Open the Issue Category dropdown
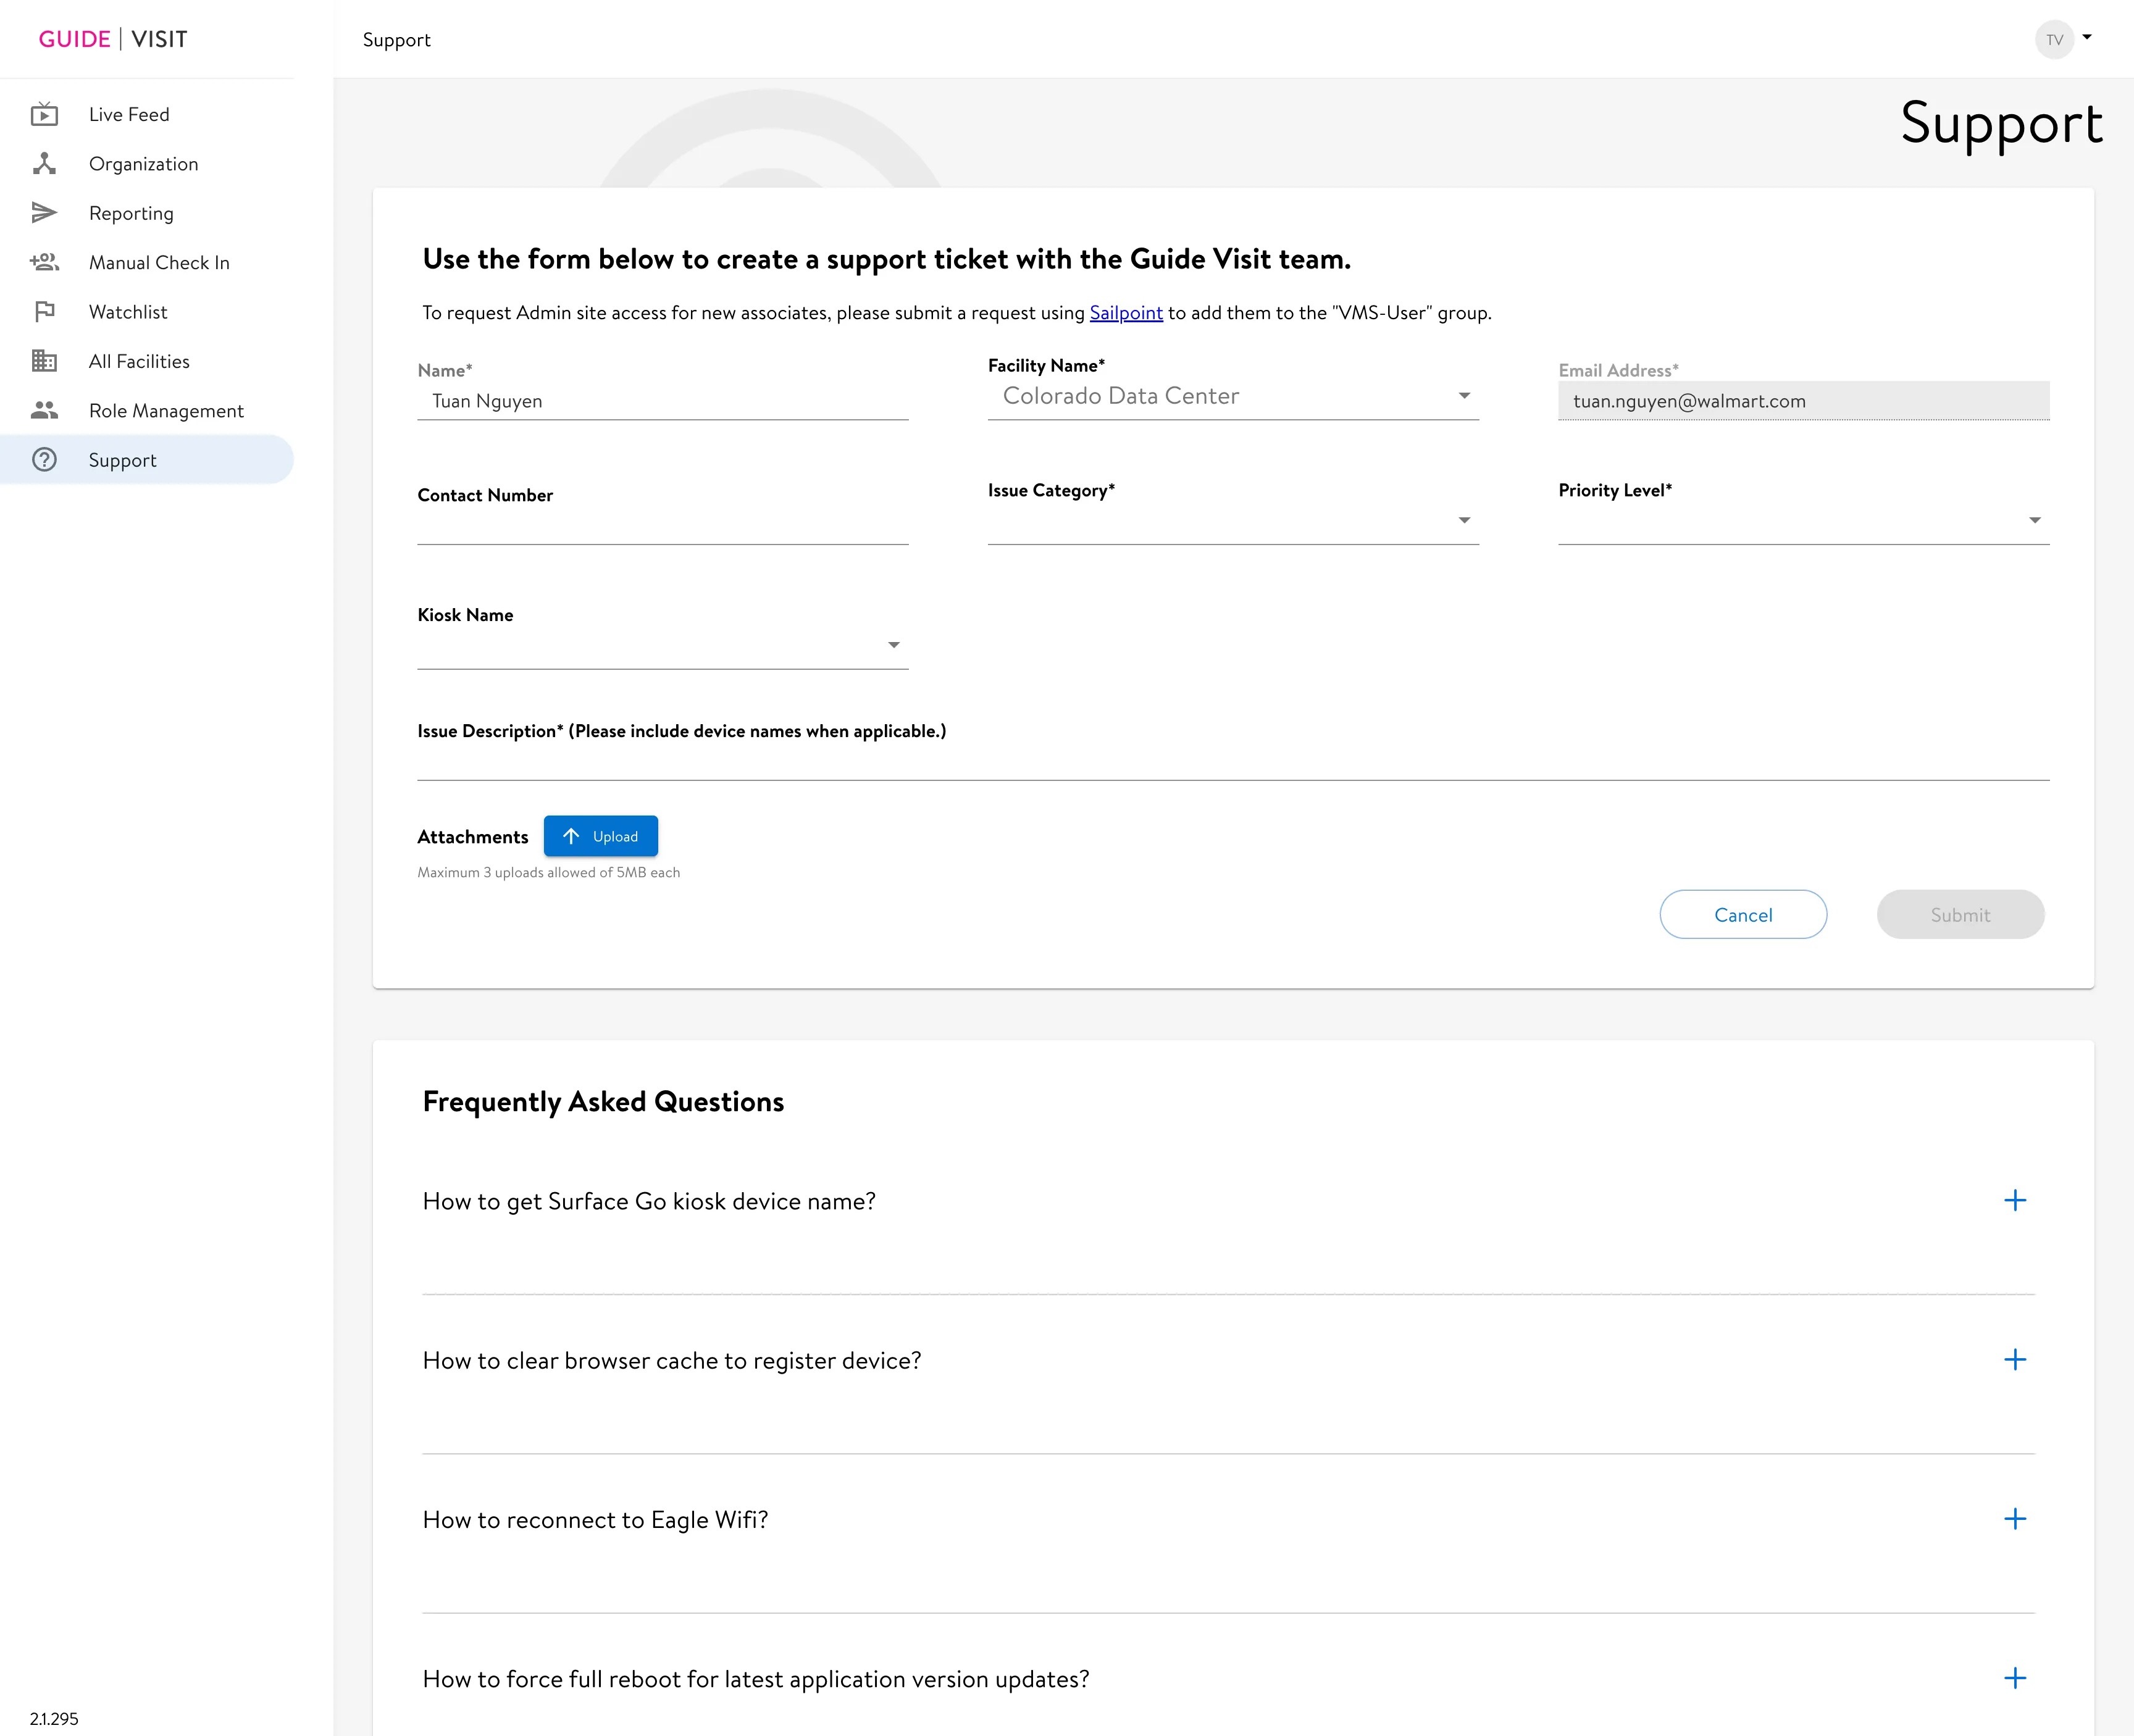2134x1736 pixels. point(1233,521)
